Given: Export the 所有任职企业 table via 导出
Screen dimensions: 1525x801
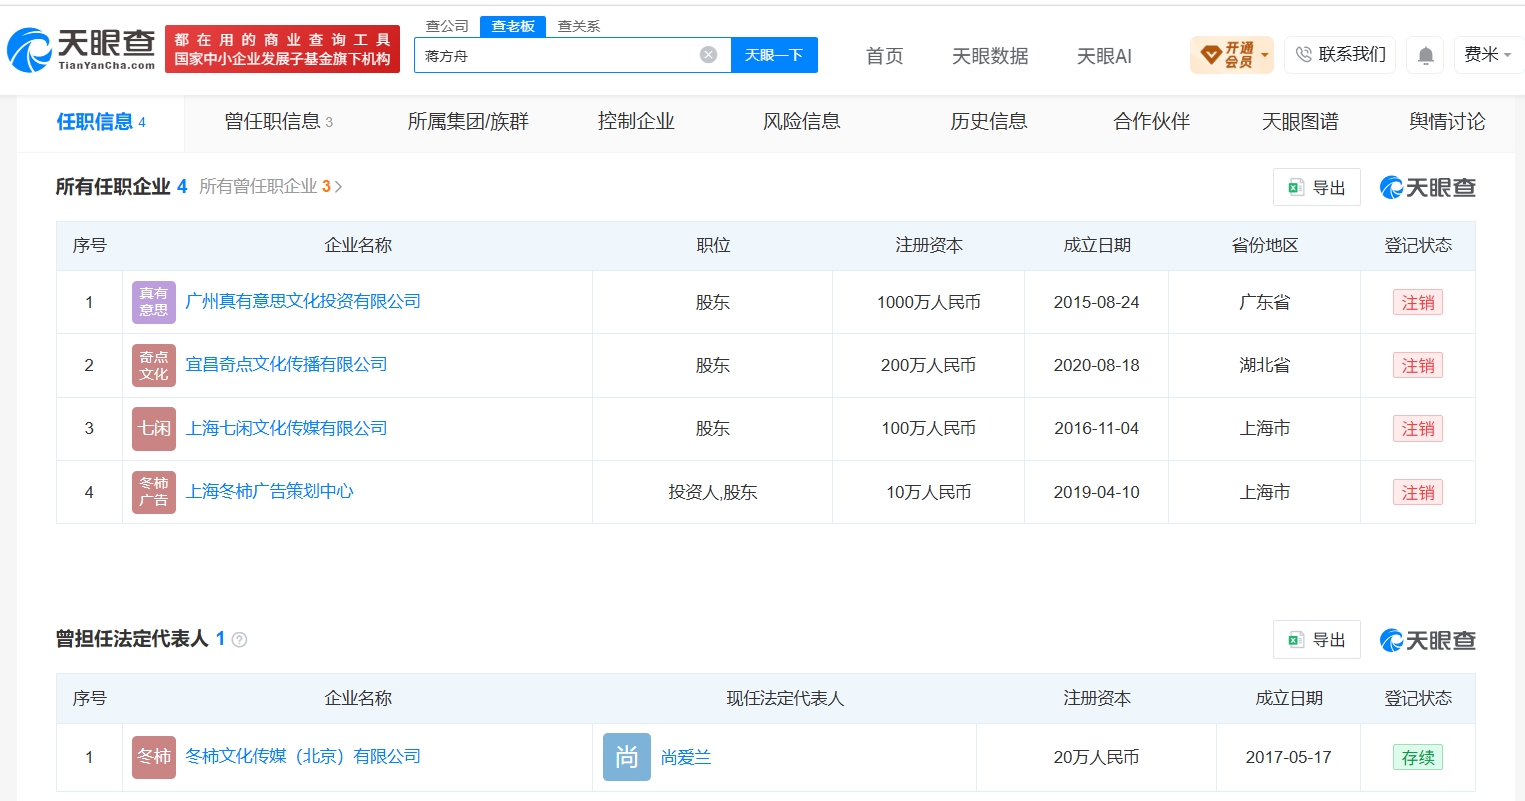Looking at the screenshot, I should (x=1316, y=187).
